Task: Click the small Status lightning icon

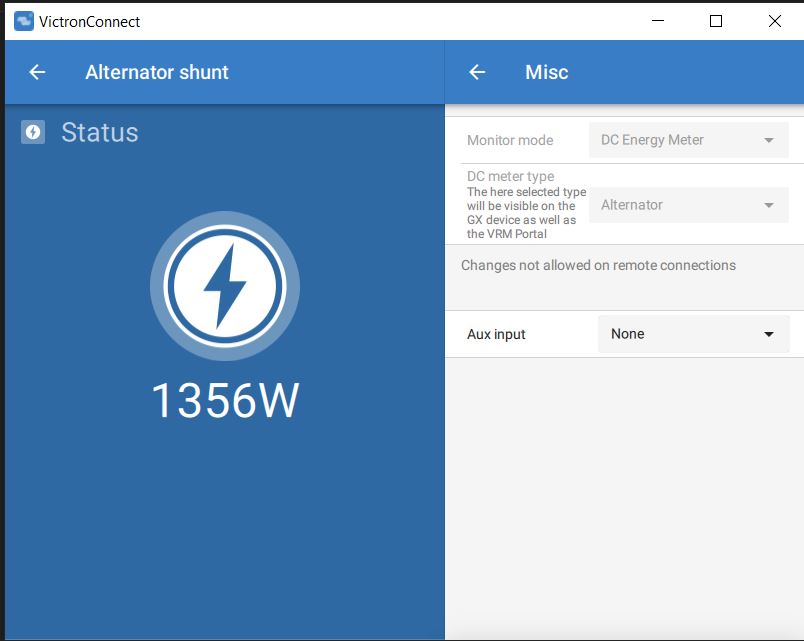Action: (33, 132)
